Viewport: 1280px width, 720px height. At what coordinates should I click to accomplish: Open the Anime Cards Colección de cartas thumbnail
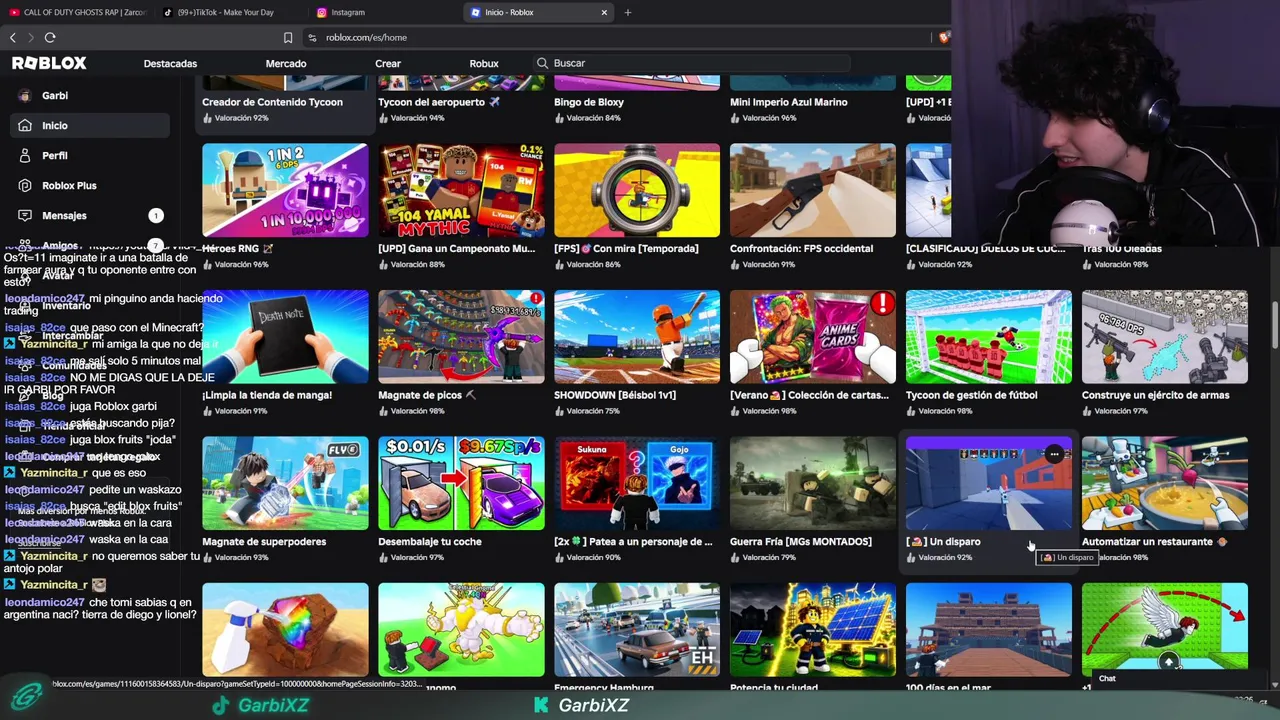pyautogui.click(x=813, y=337)
